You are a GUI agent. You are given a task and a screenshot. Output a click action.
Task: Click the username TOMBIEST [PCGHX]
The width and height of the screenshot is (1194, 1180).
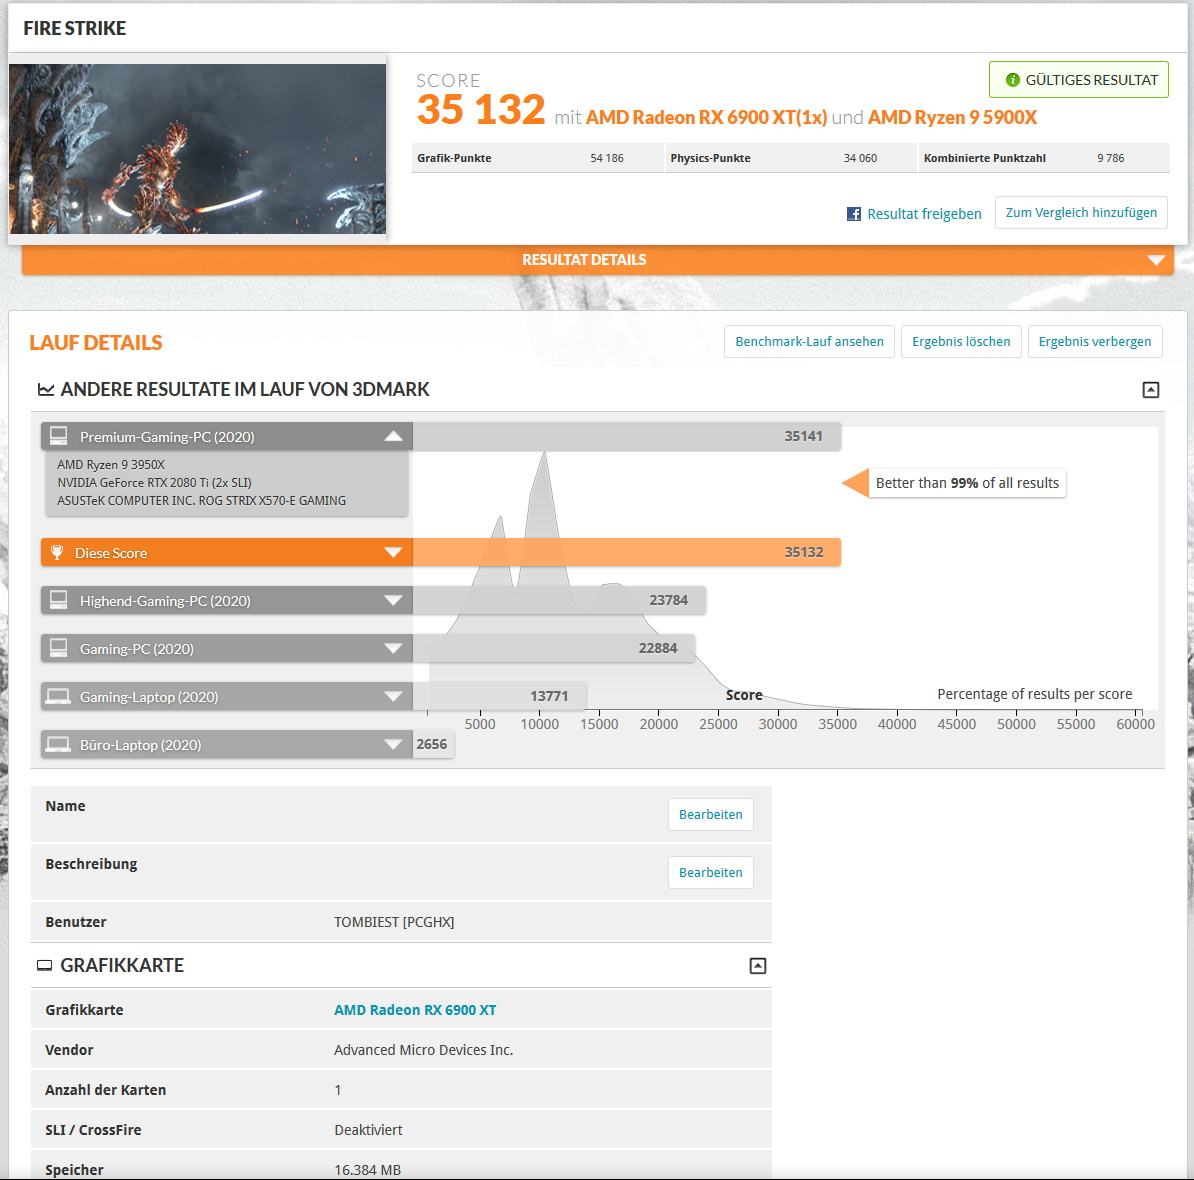pyautogui.click(x=394, y=922)
